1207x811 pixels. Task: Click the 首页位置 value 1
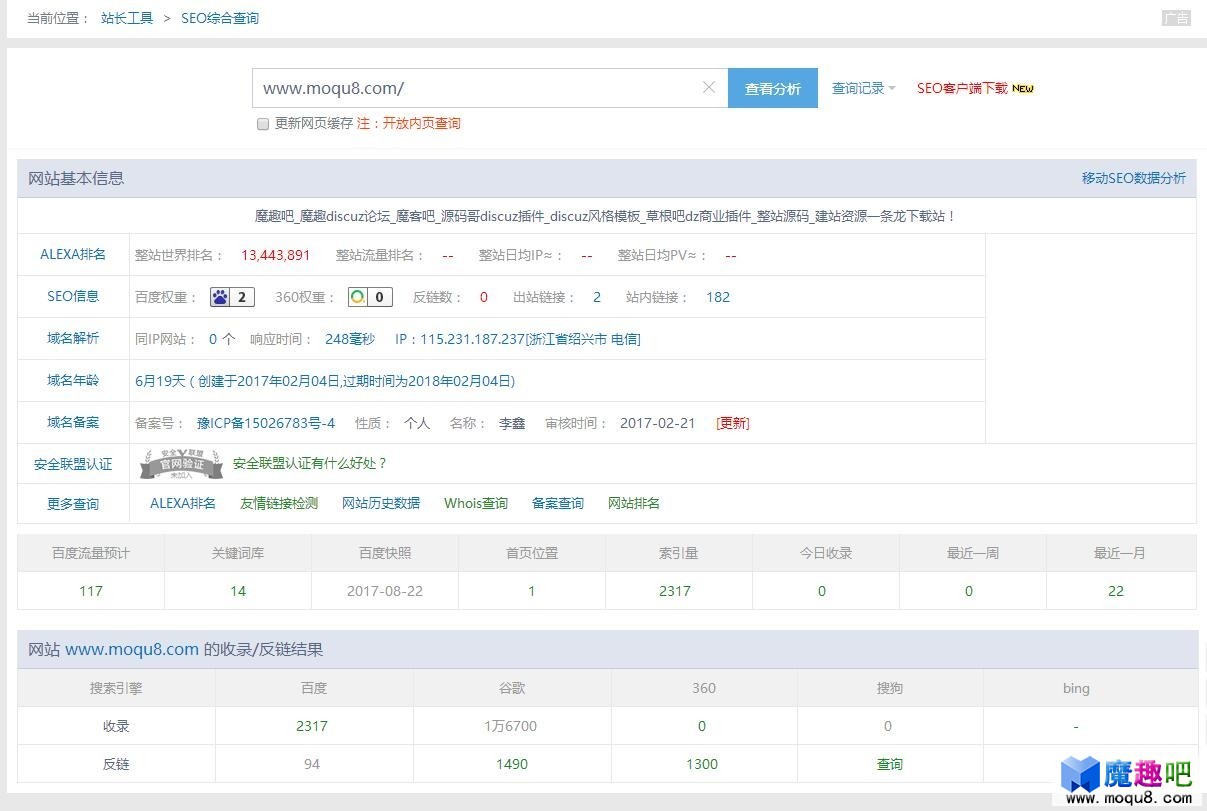532,591
